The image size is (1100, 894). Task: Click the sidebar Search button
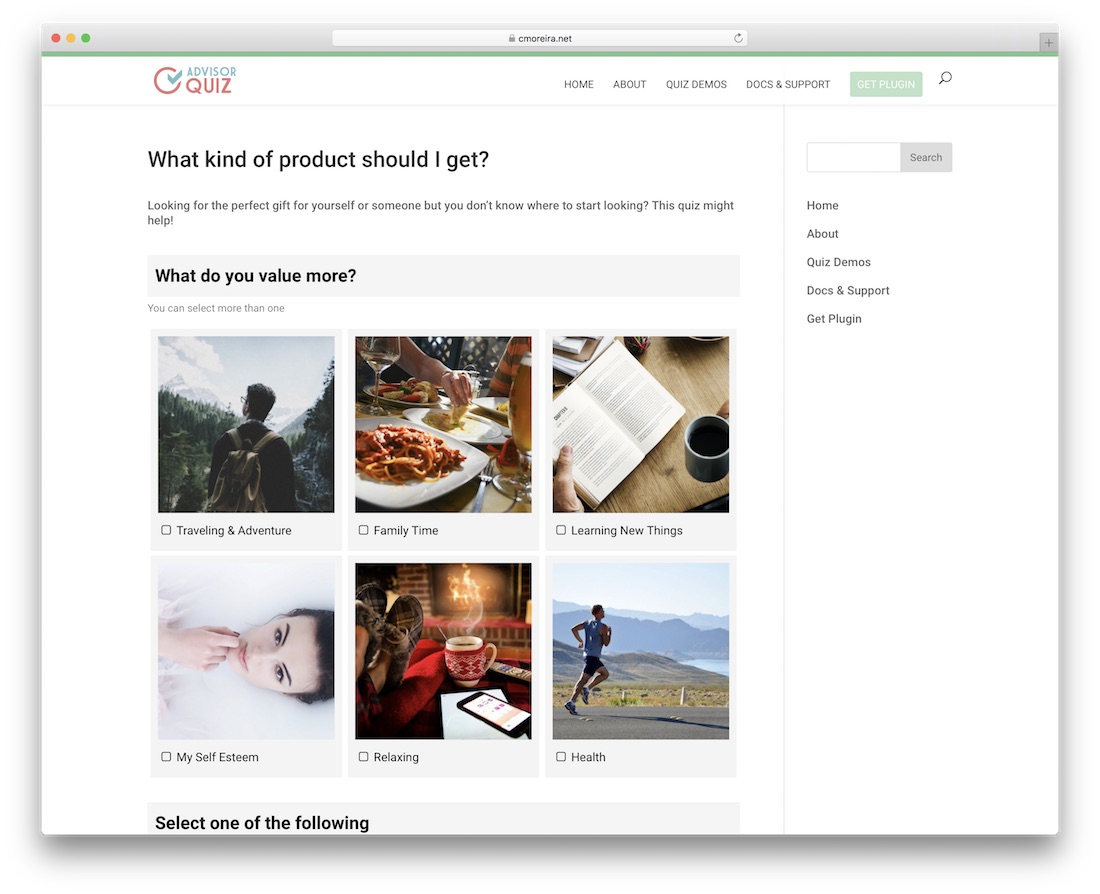click(926, 157)
